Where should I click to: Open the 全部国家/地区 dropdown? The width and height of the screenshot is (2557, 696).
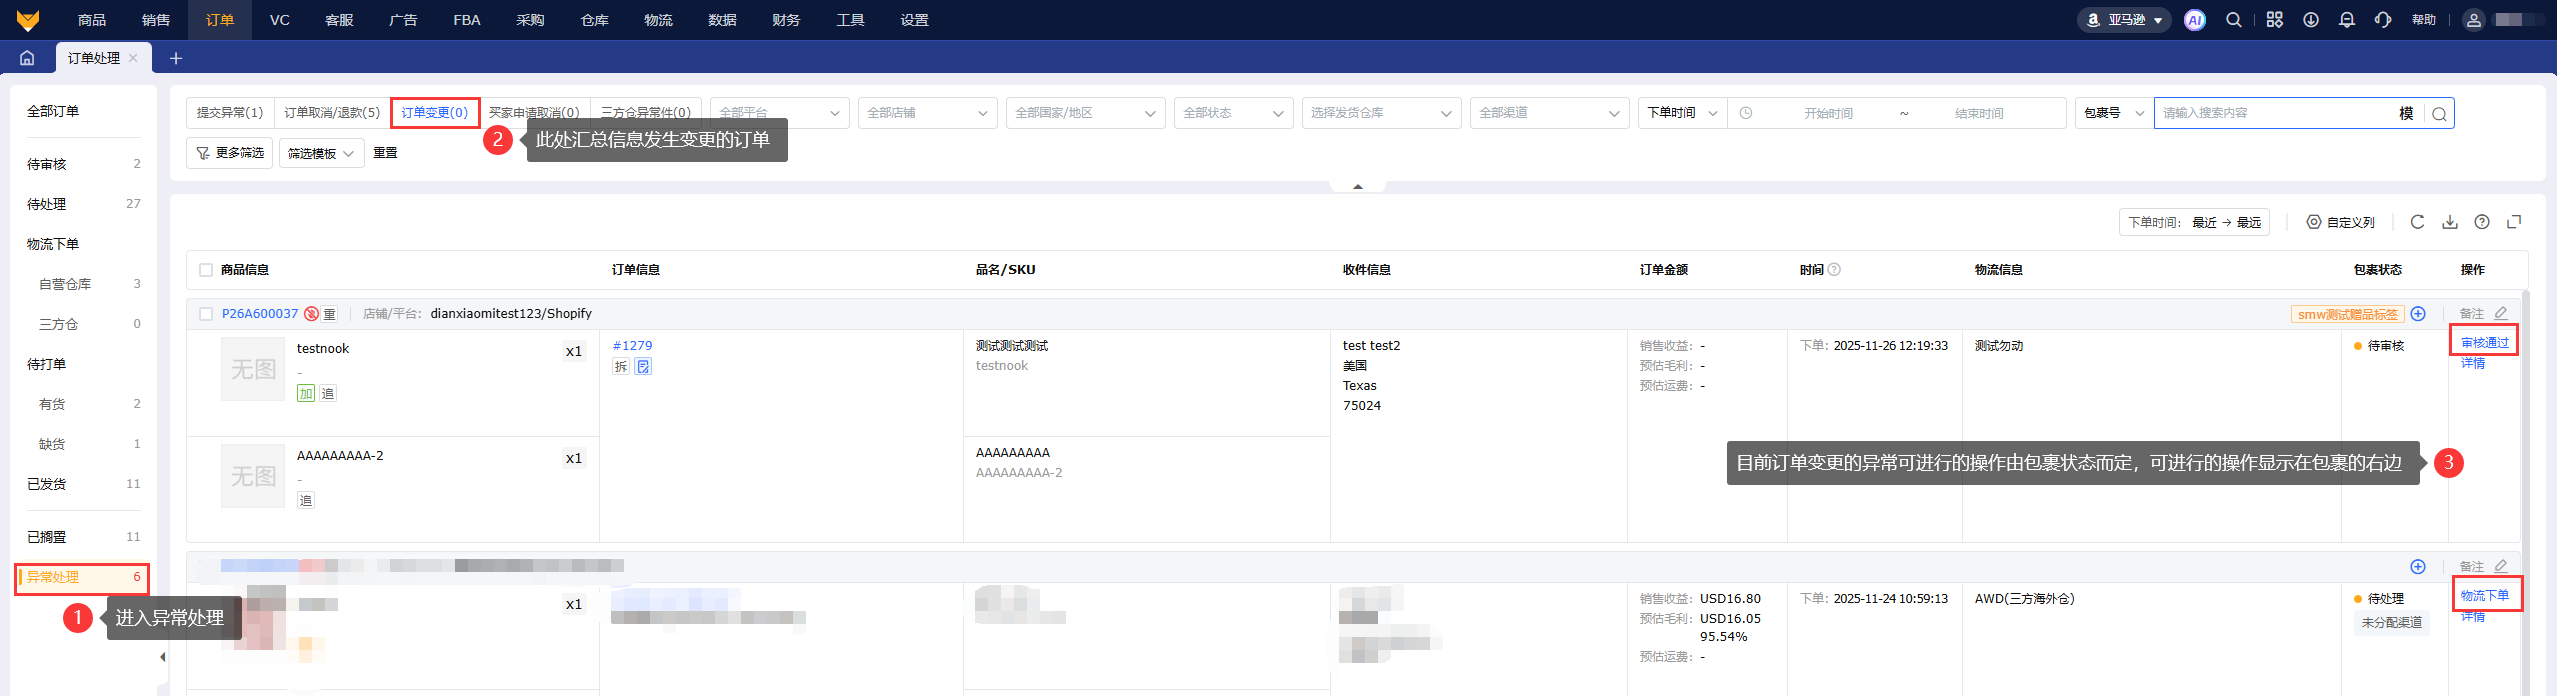click(x=1085, y=113)
